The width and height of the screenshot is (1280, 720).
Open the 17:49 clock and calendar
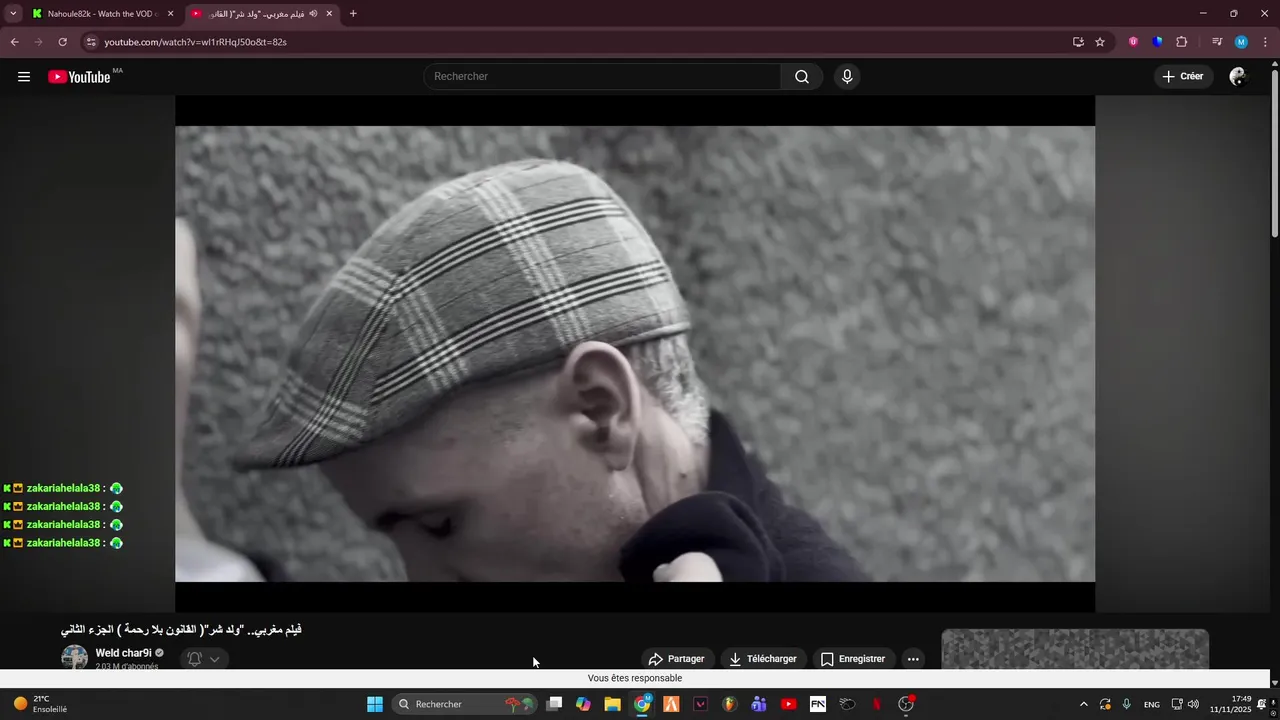click(x=1231, y=704)
